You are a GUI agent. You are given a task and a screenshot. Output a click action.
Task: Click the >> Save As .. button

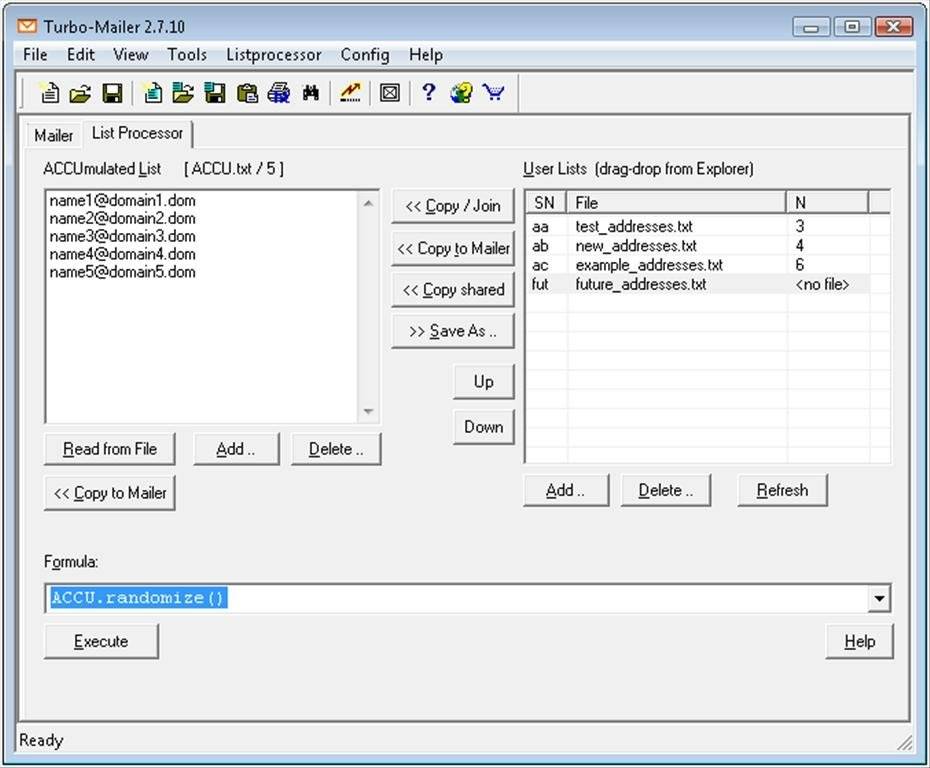tap(453, 331)
